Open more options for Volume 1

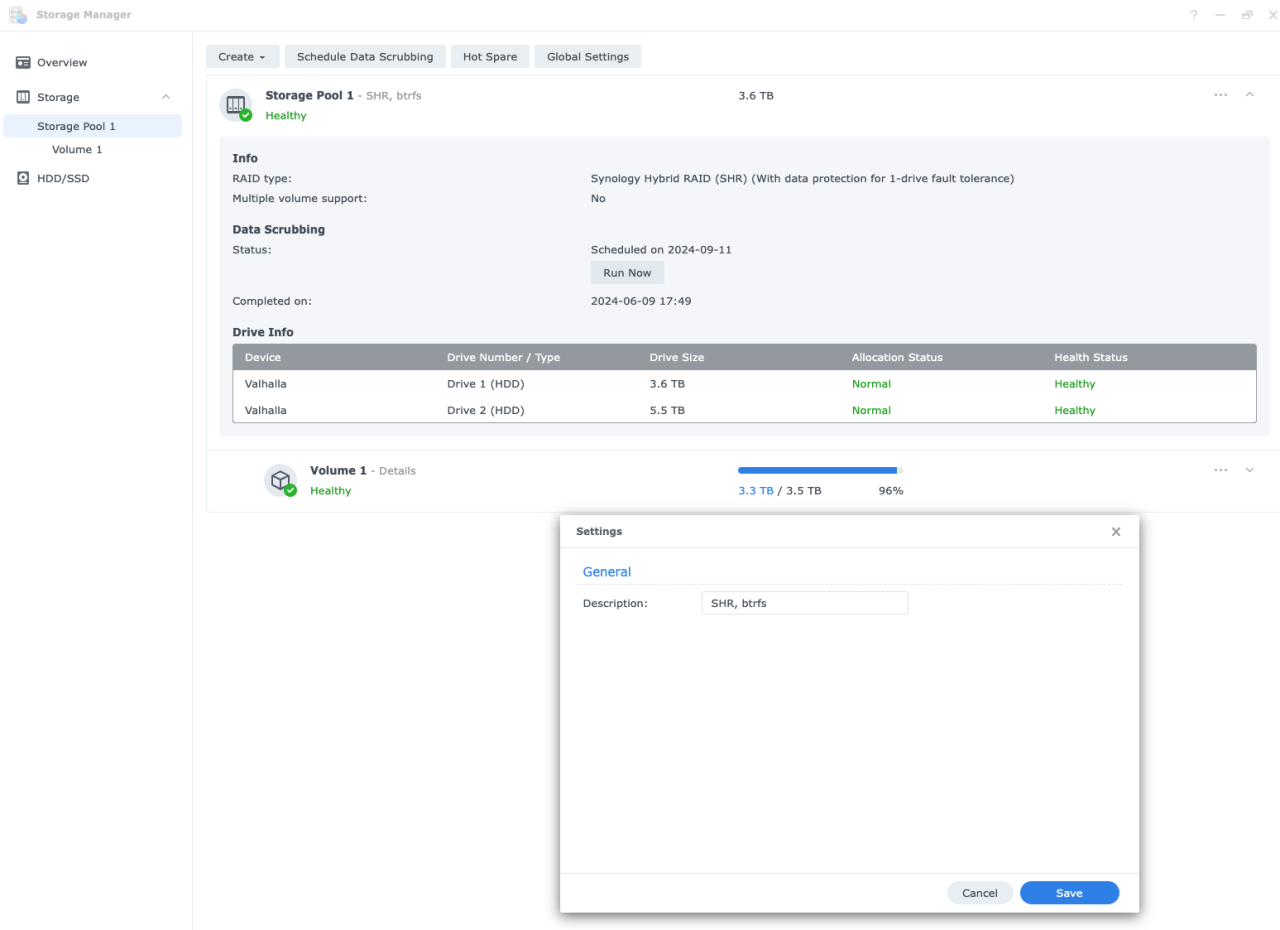(x=1220, y=470)
